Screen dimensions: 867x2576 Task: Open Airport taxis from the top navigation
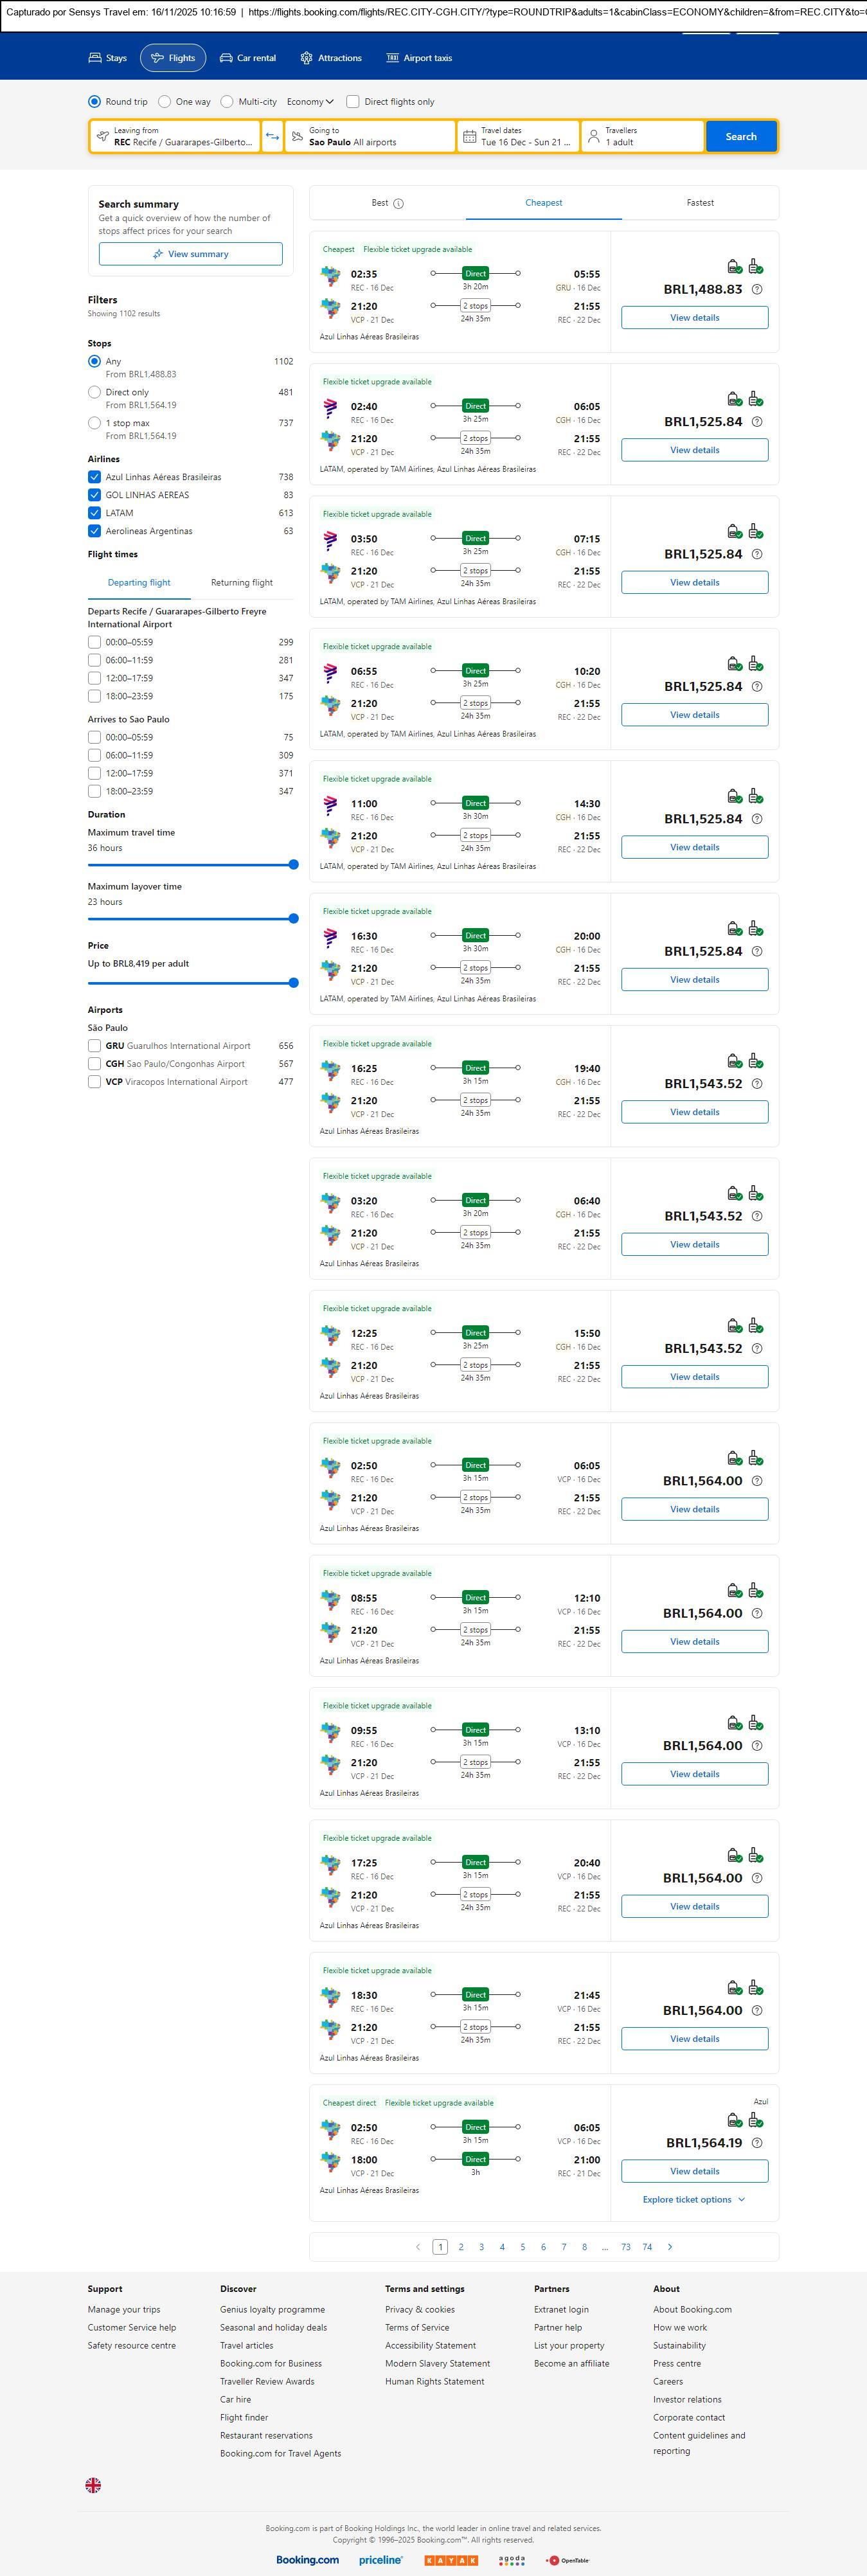pos(419,58)
